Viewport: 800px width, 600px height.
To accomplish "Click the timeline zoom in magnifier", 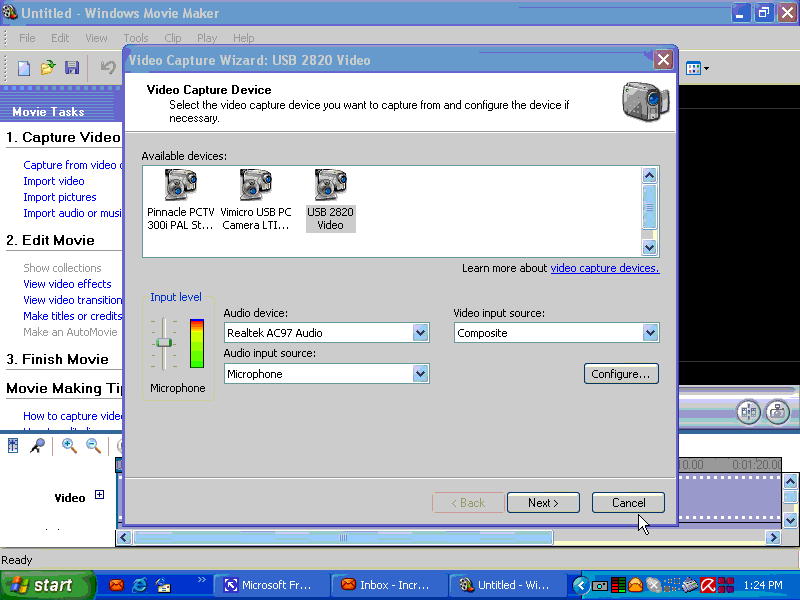I will click(x=69, y=446).
